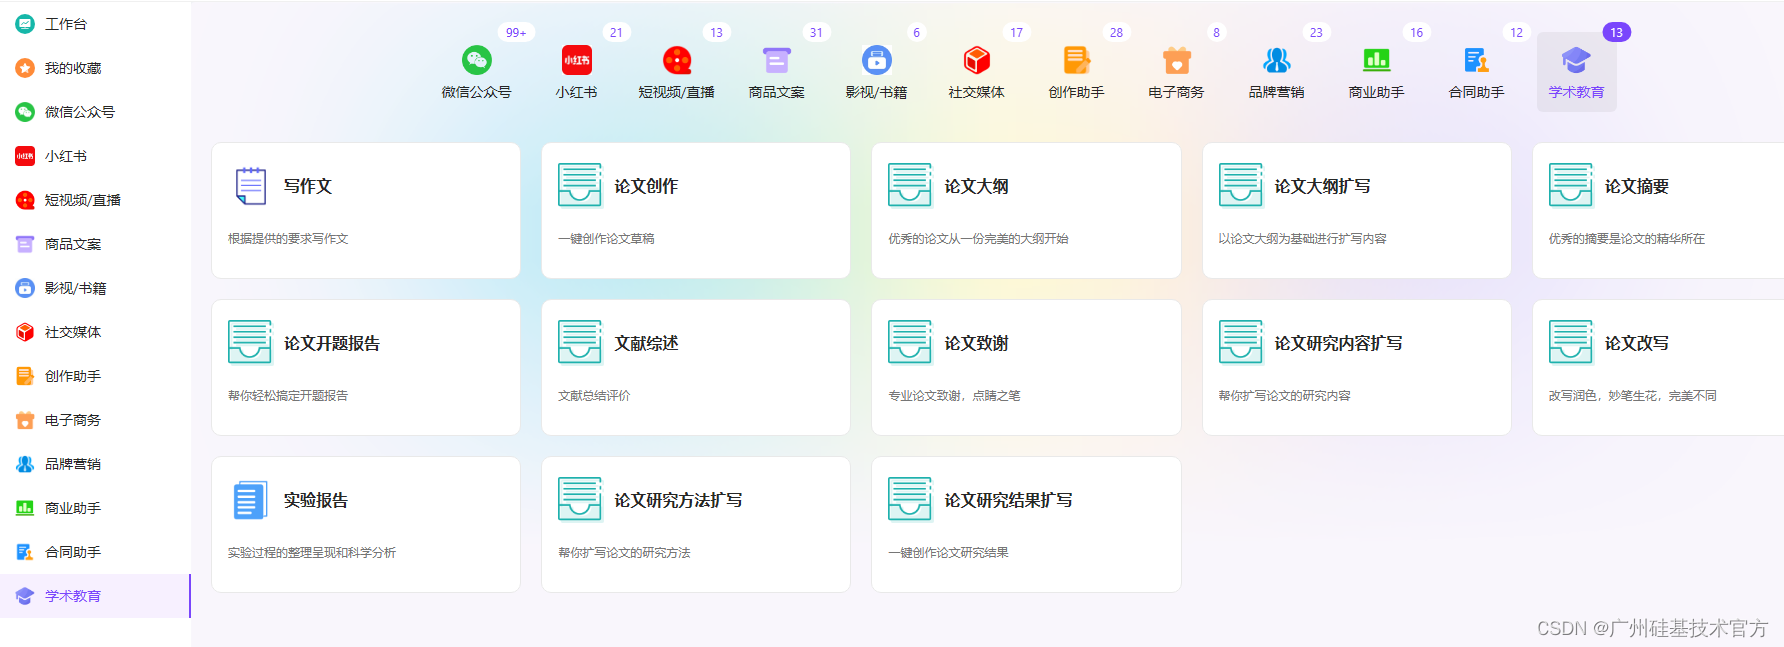
Task: Click the 实验报告 card title
Action: pos(316,500)
